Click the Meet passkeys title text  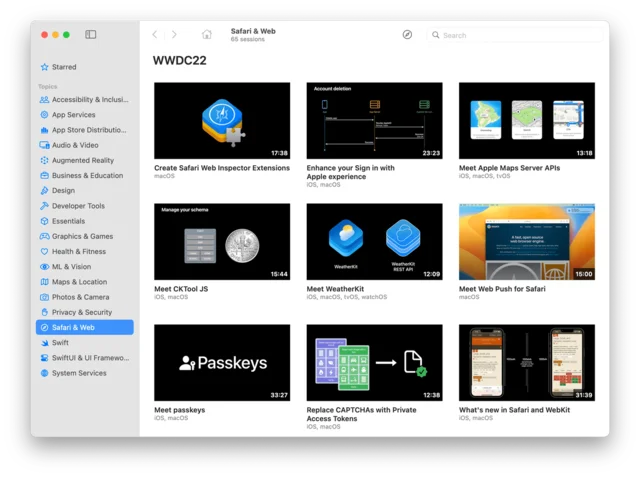click(x=180, y=410)
